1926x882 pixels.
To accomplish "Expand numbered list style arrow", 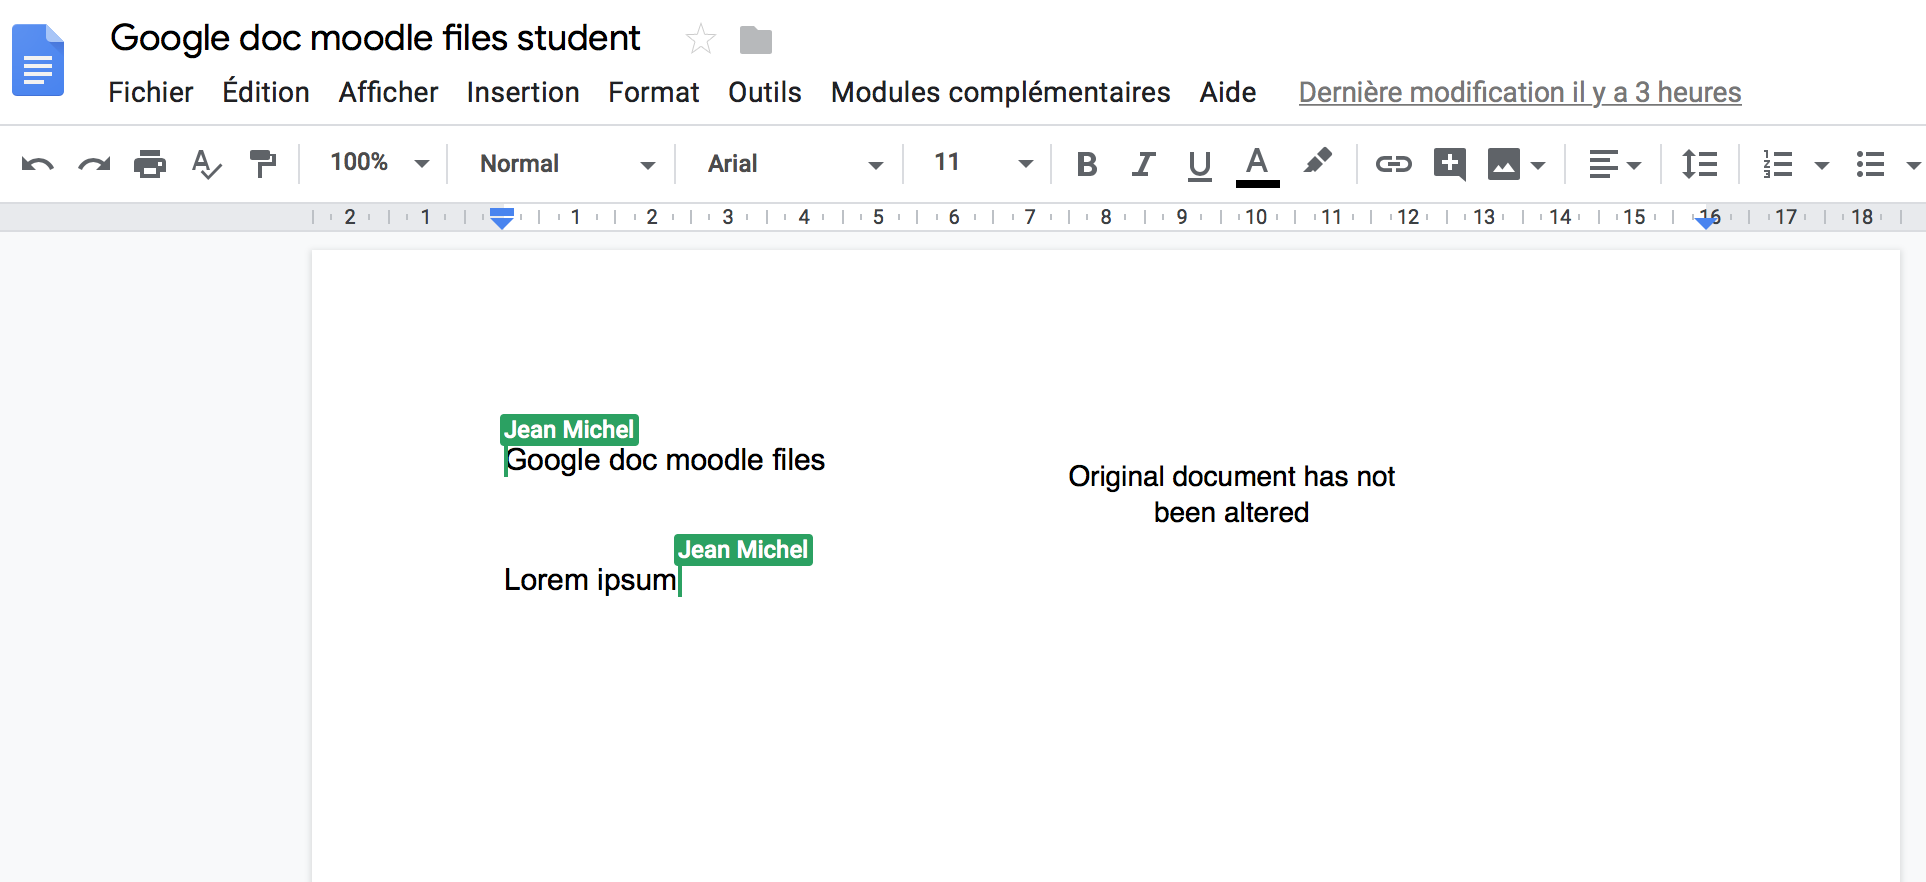I will [x=1822, y=165].
